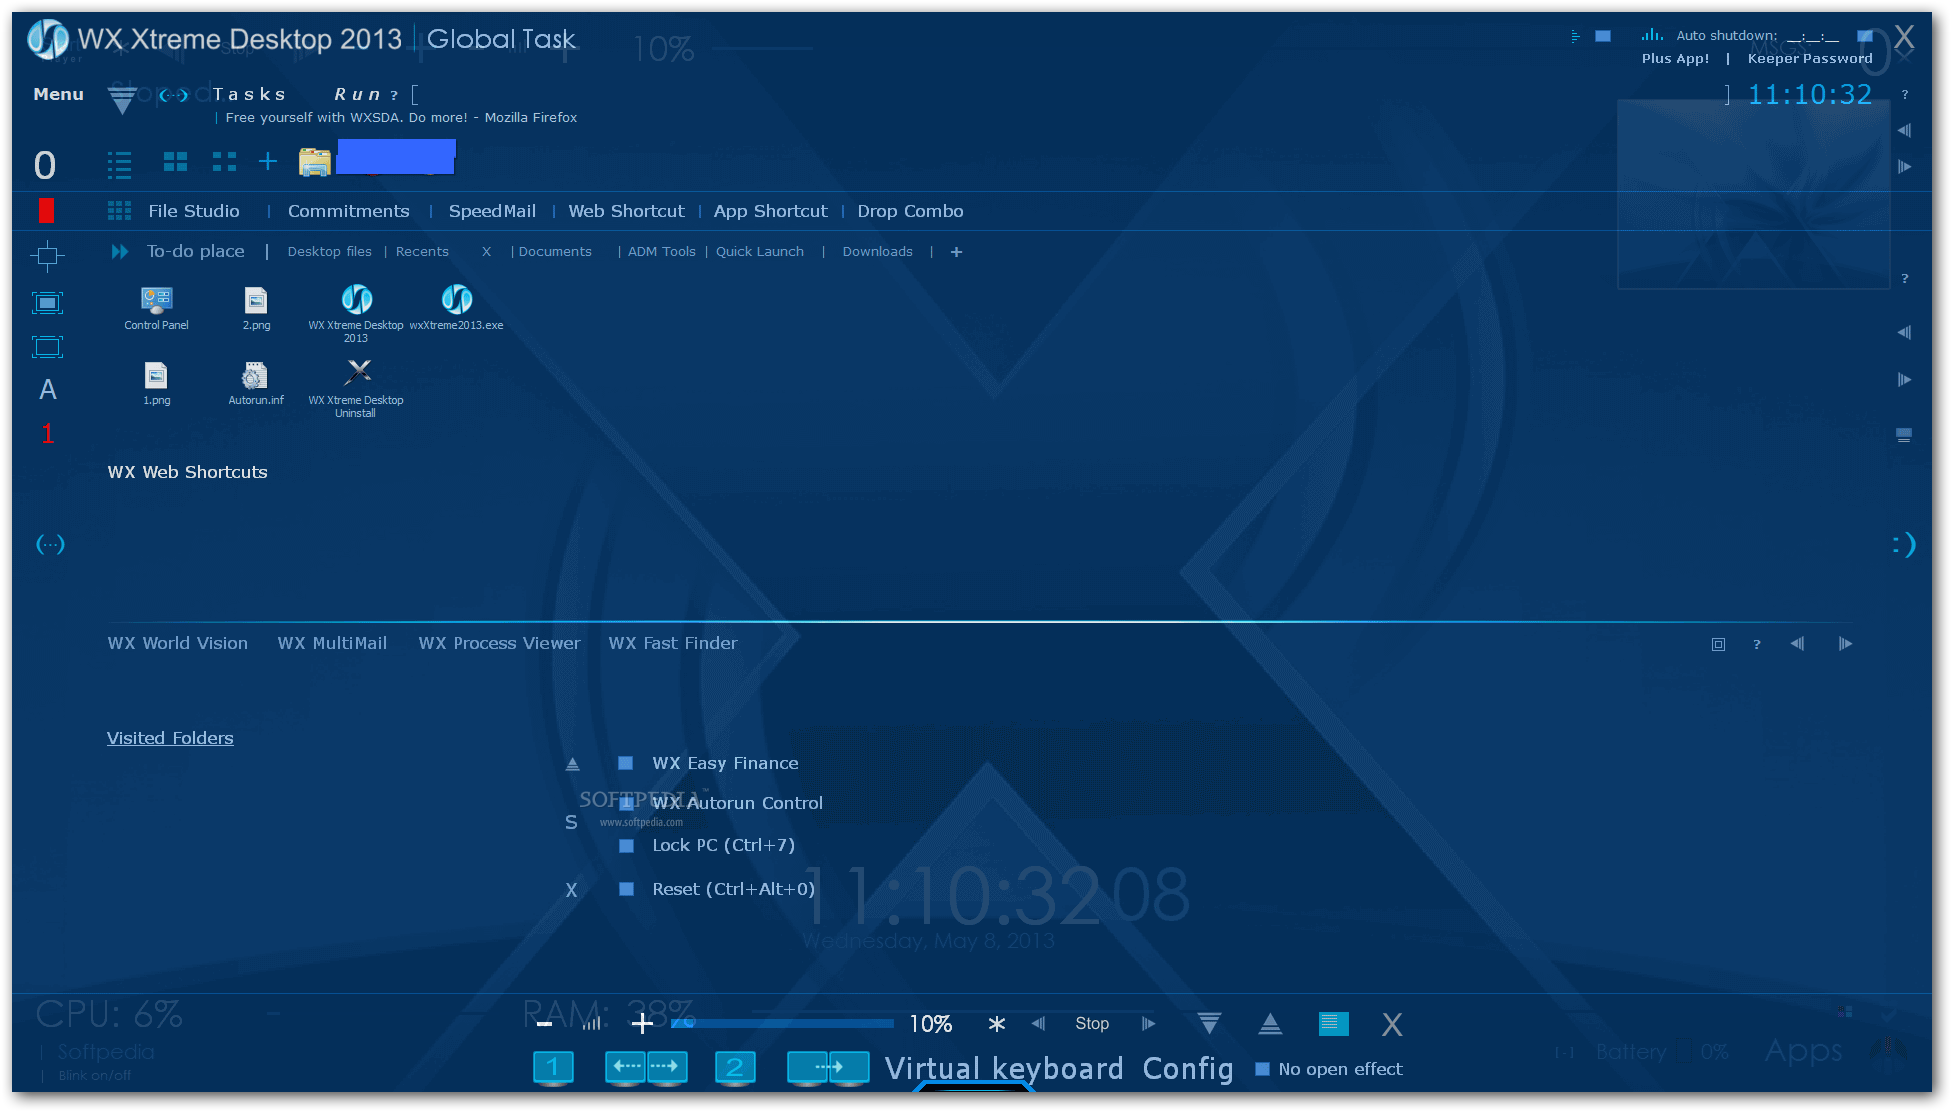This screenshot has height=1112, width=1952.
Task: Click next arrow right of Stop
Action: pos(1148,1023)
